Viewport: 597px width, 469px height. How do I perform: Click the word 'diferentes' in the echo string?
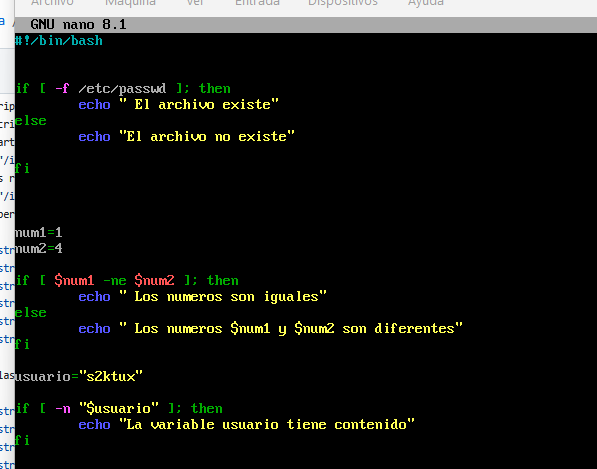pos(414,329)
